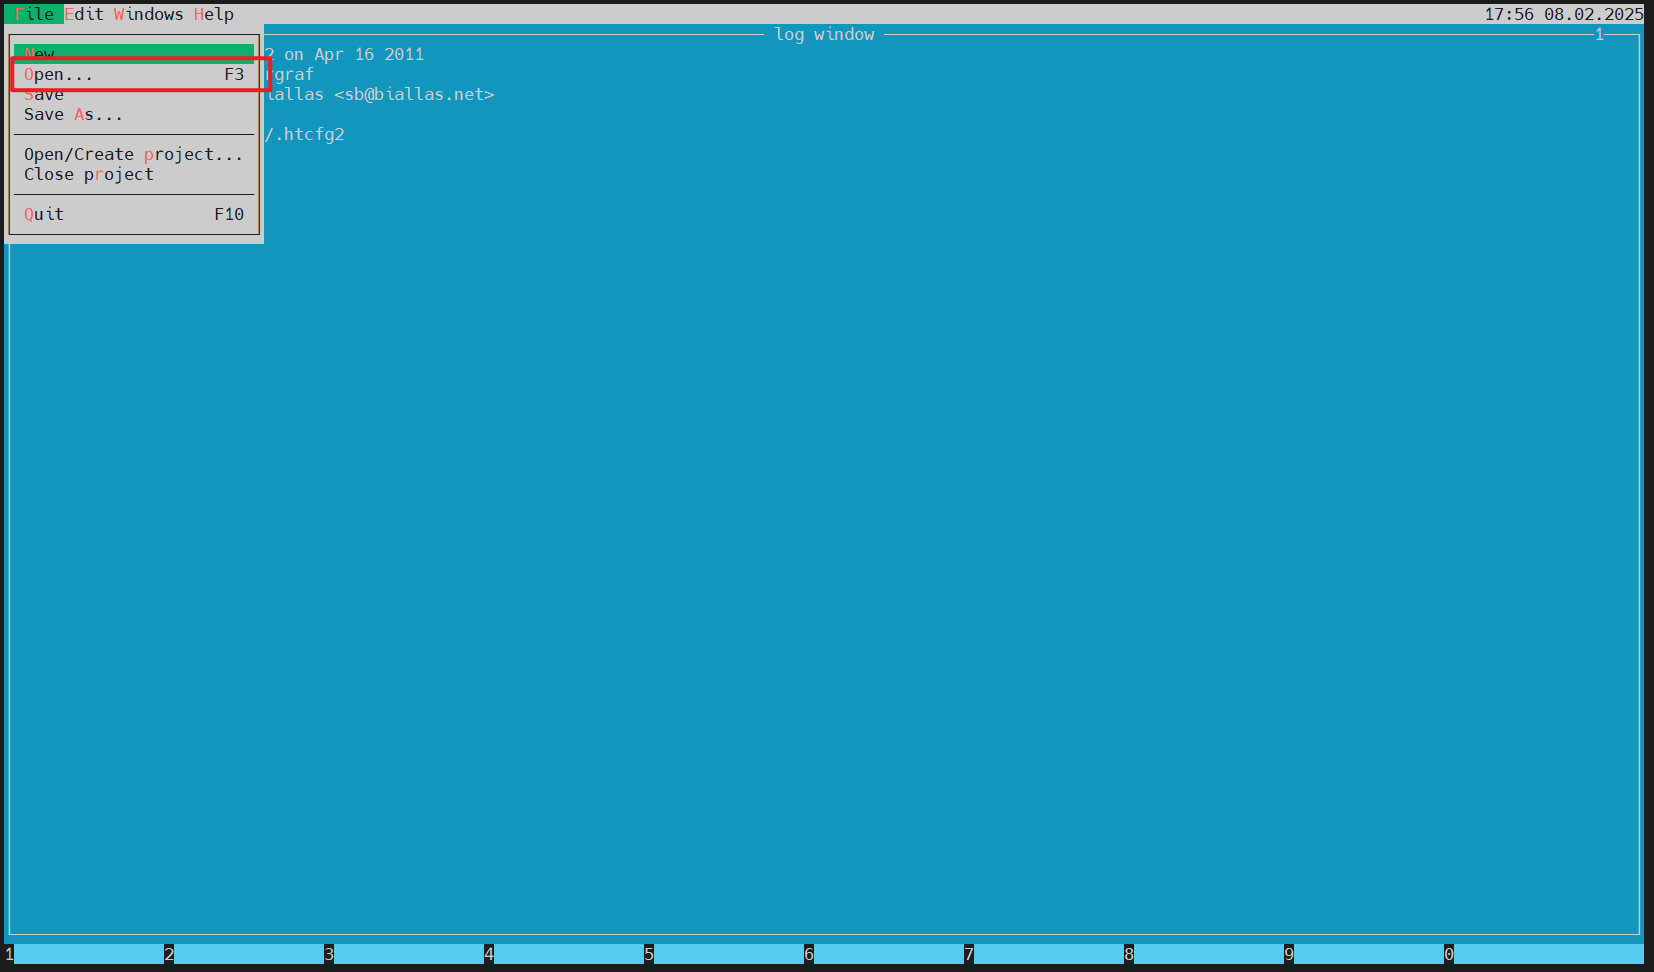1654x972 pixels.
Task: Open the Windows menu
Action: [x=148, y=14]
